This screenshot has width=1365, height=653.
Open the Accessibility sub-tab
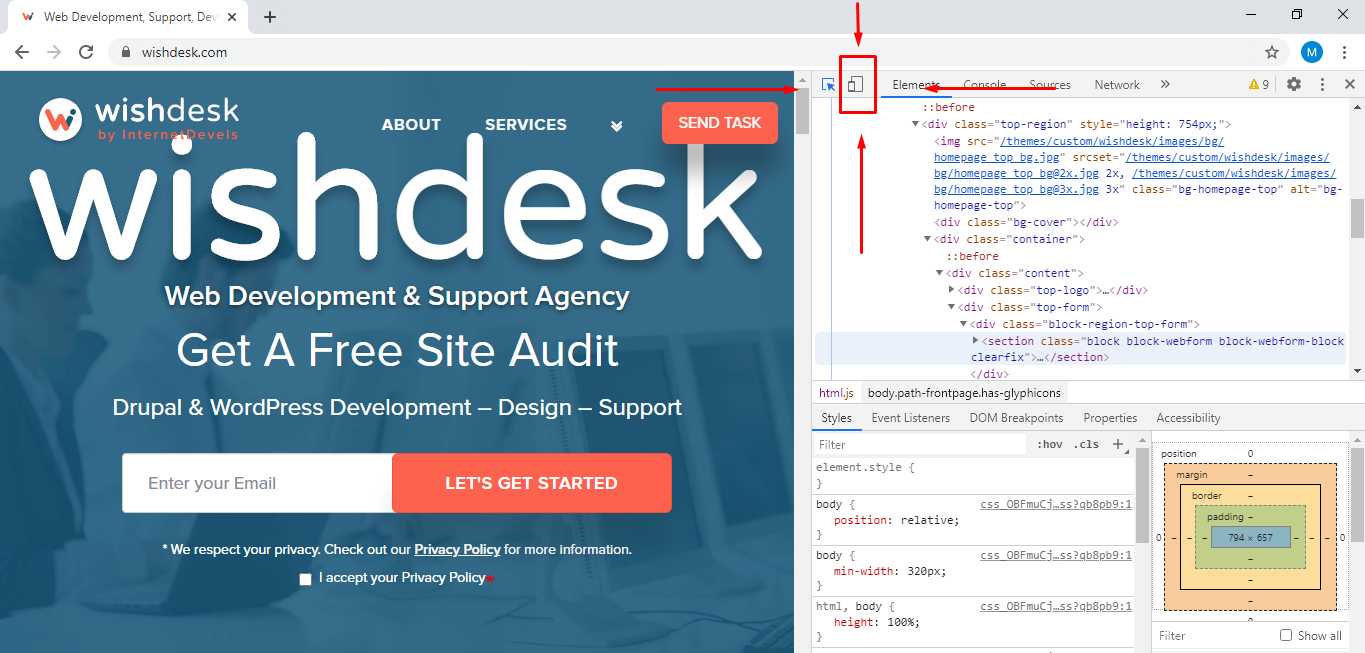(1188, 418)
